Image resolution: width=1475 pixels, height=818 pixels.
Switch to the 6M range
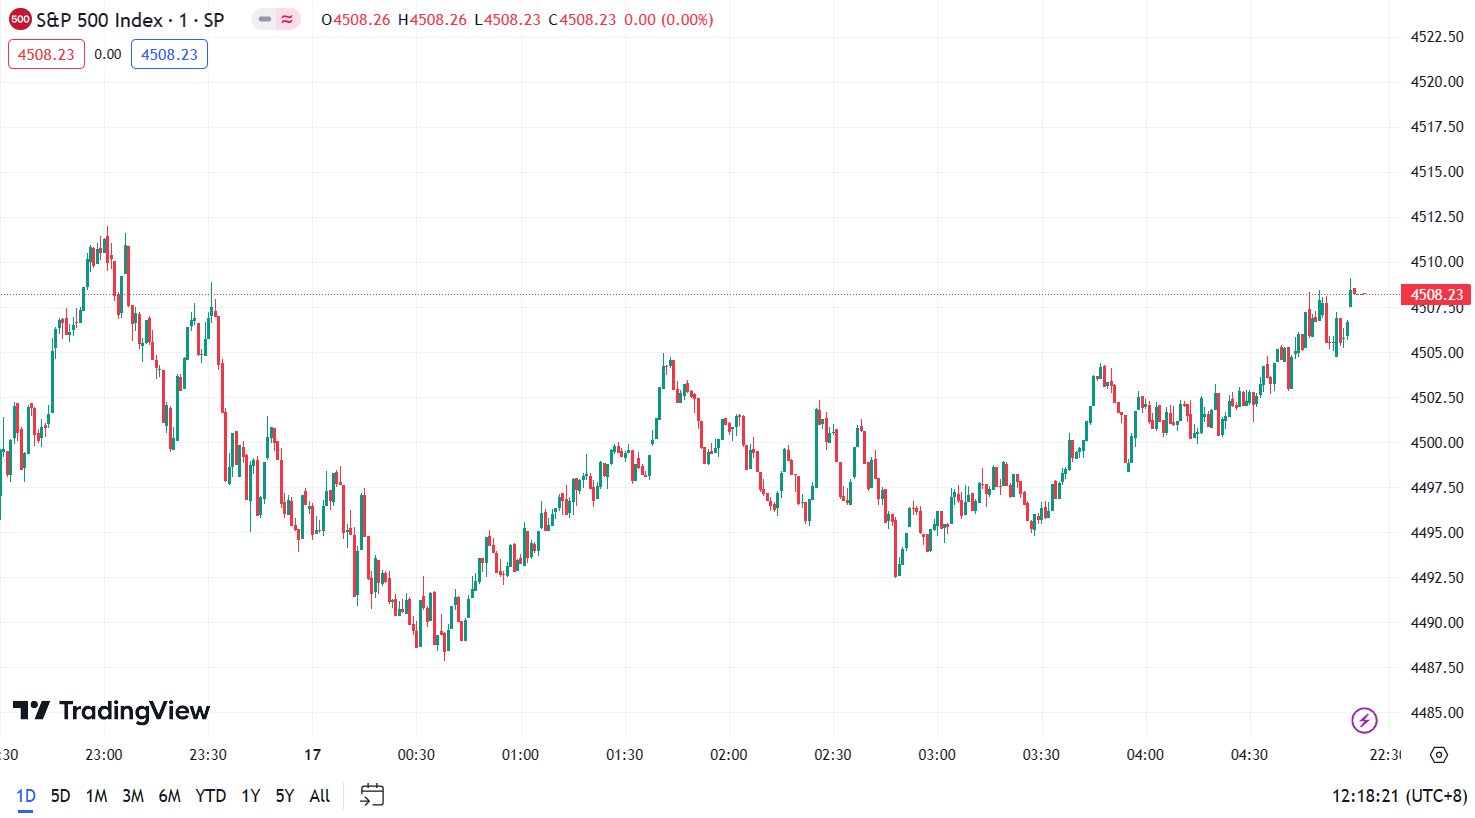[170, 796]
